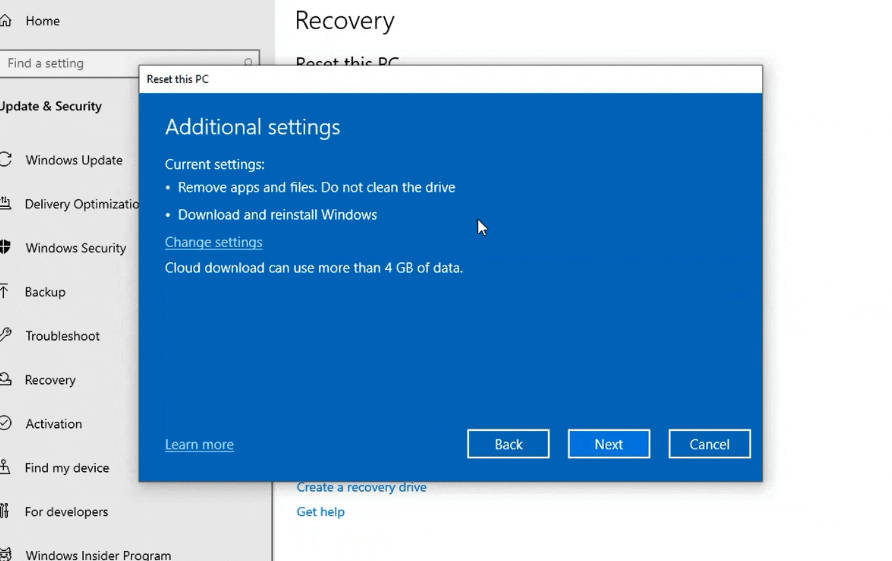Click the Backup arrow icon
Screen dimensions: 892x561
(x=5, y=292)
